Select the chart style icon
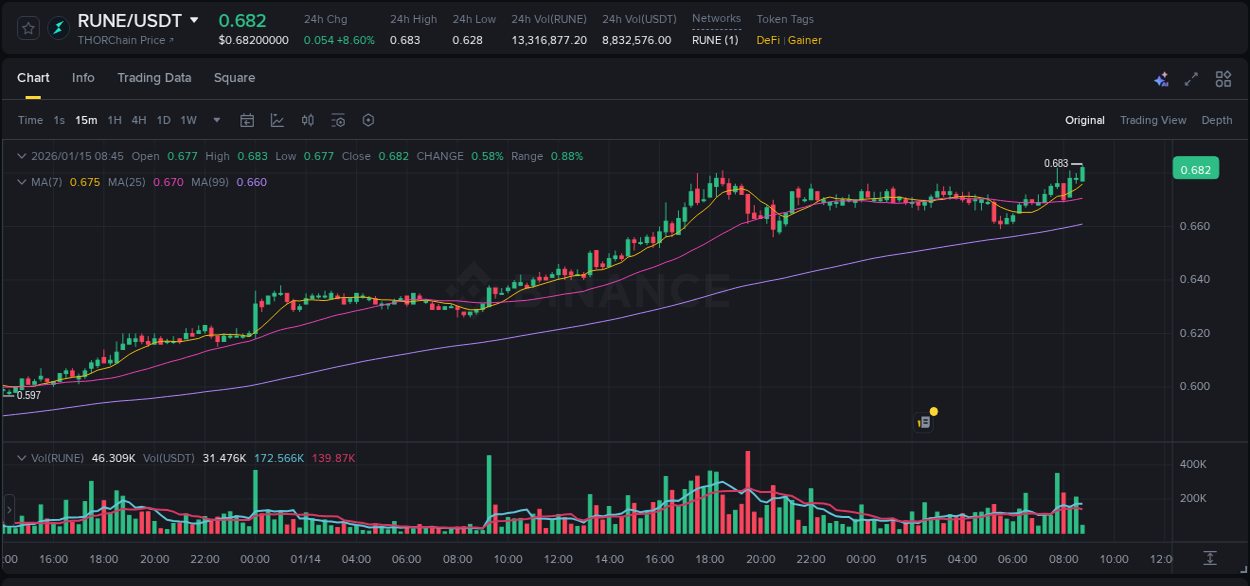Viewport: 1250px width, 586px height. pos(275,120)
